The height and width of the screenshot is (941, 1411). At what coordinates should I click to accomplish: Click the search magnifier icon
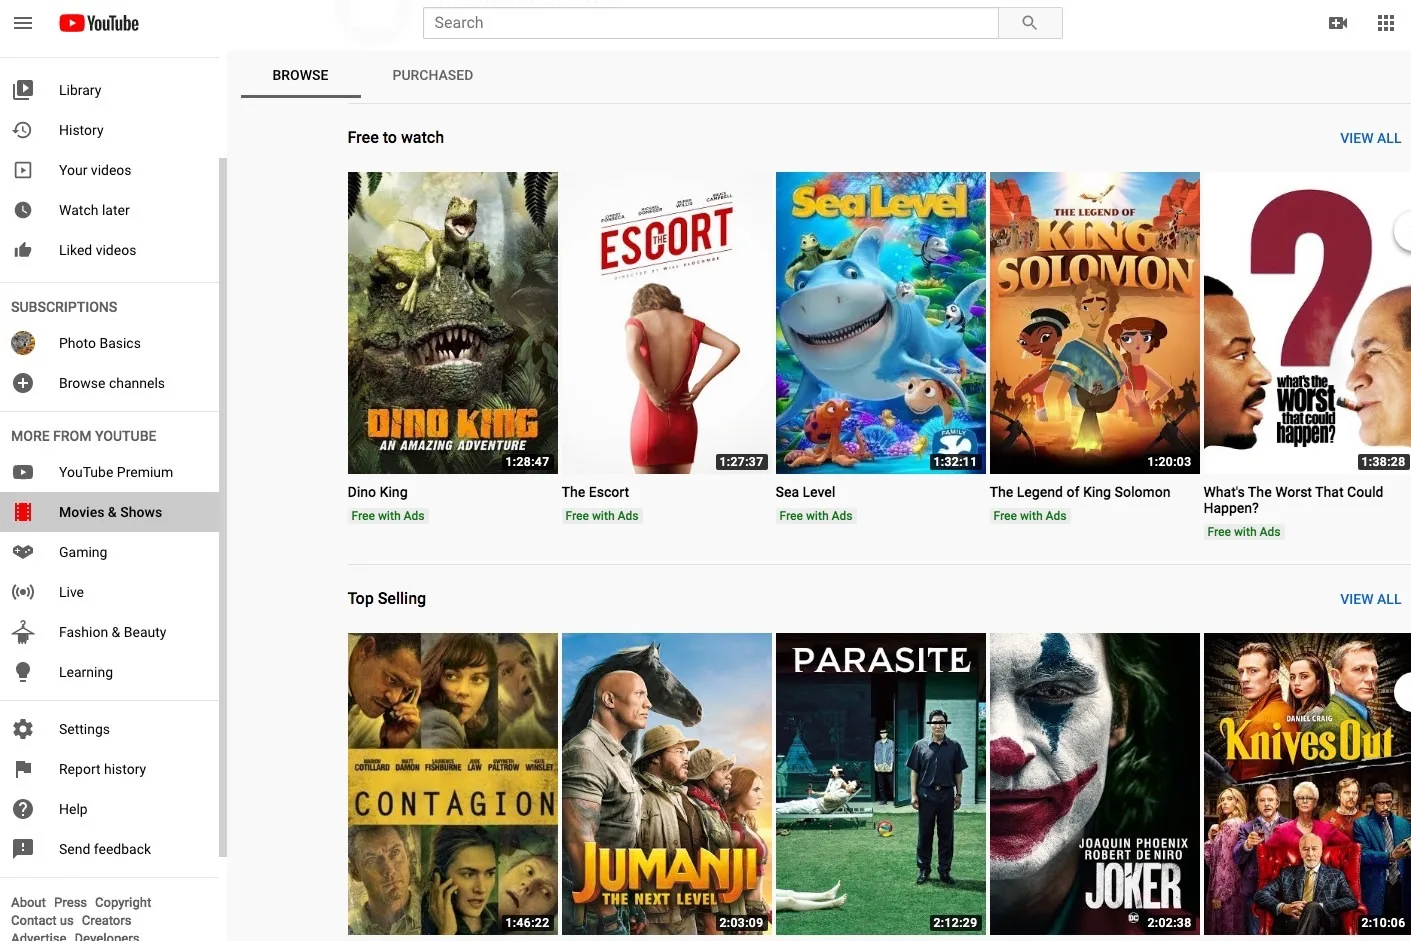1030,22
